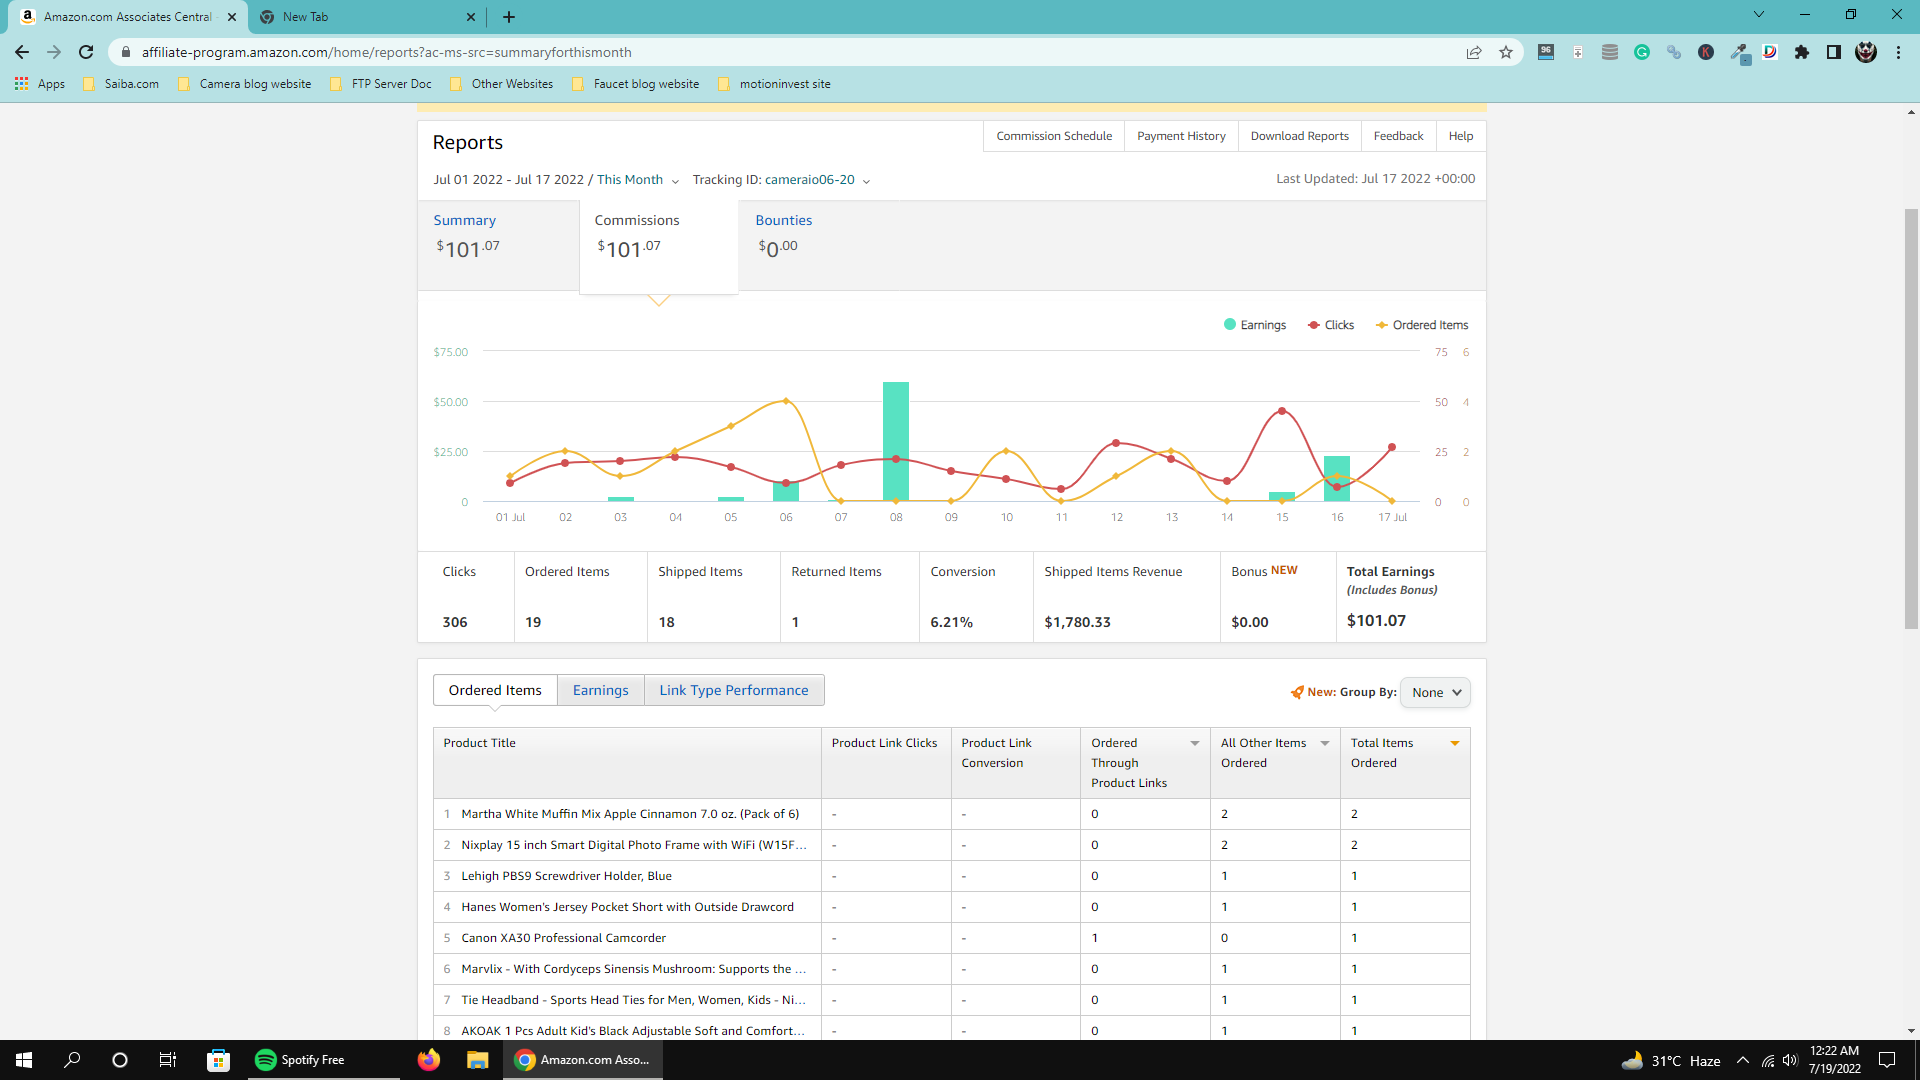
Task: Open the Chrome tab search chevron
Action: (1759, 15)
